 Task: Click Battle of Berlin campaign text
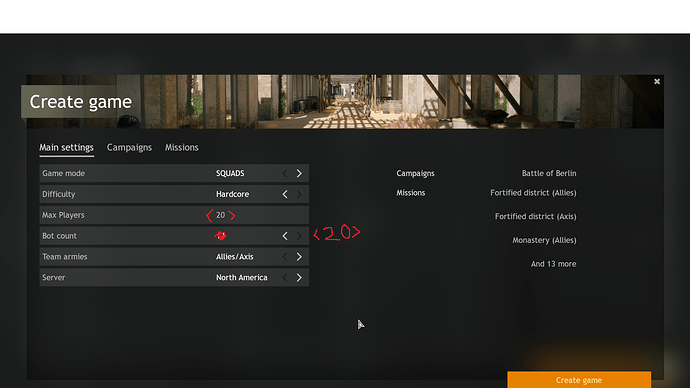(549, 173)
